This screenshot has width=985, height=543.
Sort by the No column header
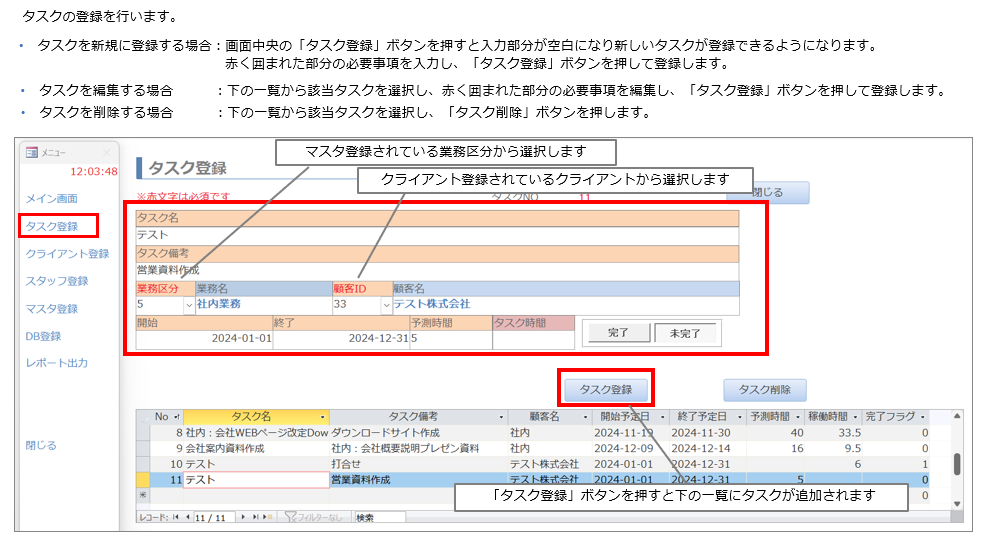pos(166,417)
